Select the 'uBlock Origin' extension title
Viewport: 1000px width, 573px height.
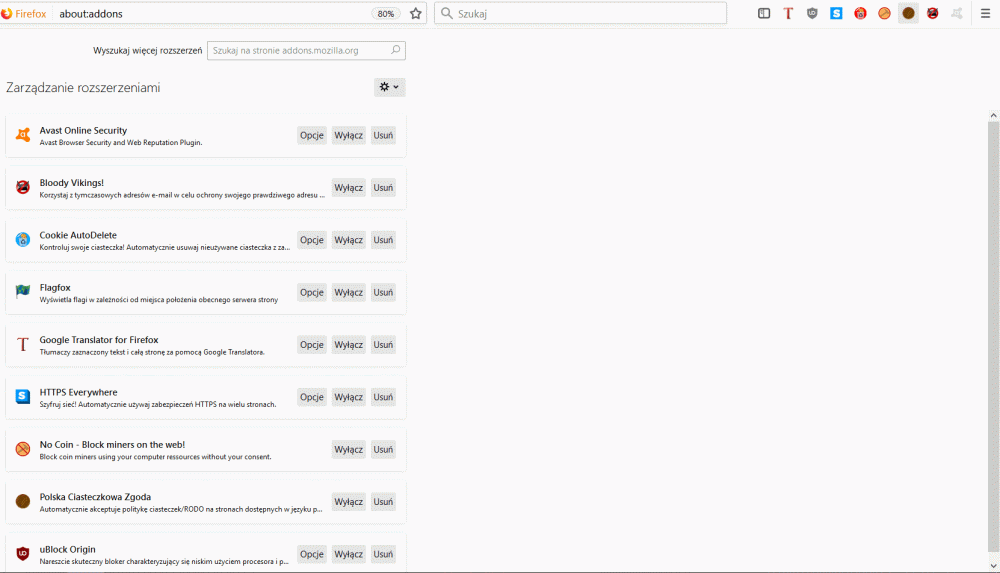[x=68, y=549]
